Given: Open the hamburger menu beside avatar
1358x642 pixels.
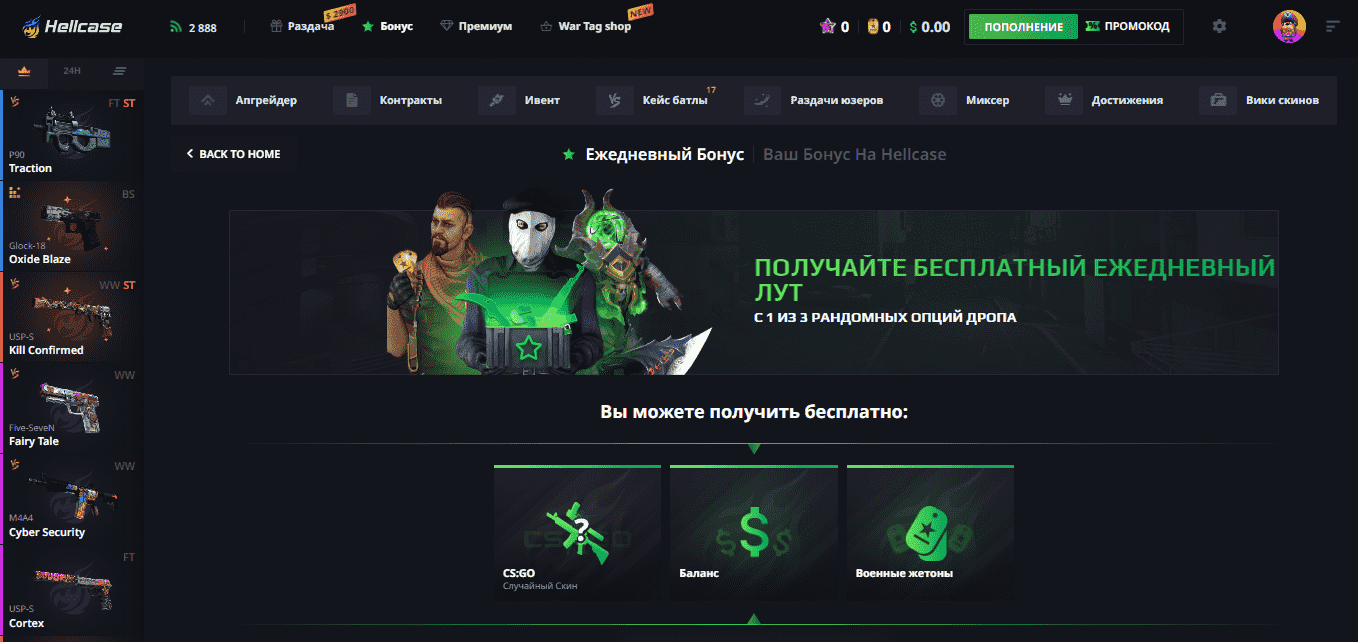Looking at the screenshot, I should (1332, 27).
